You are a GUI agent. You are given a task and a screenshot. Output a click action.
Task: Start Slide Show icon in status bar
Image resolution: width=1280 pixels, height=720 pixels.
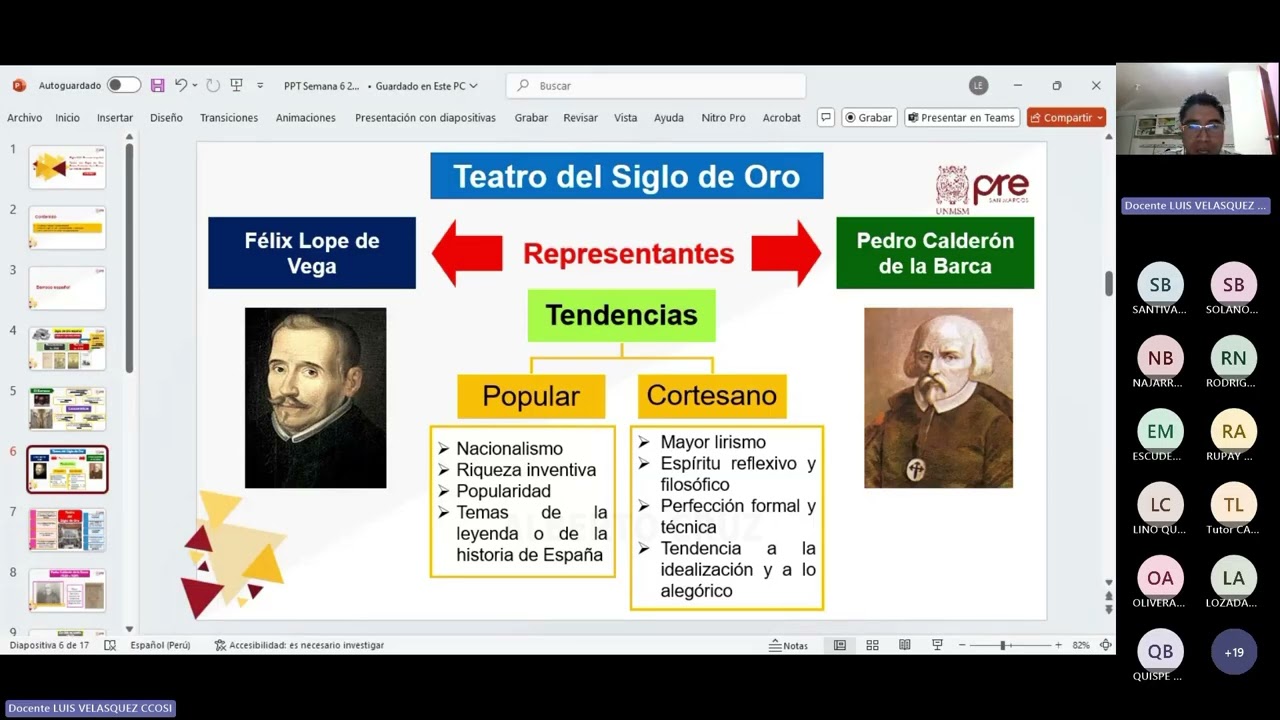(x=937, y=646)
